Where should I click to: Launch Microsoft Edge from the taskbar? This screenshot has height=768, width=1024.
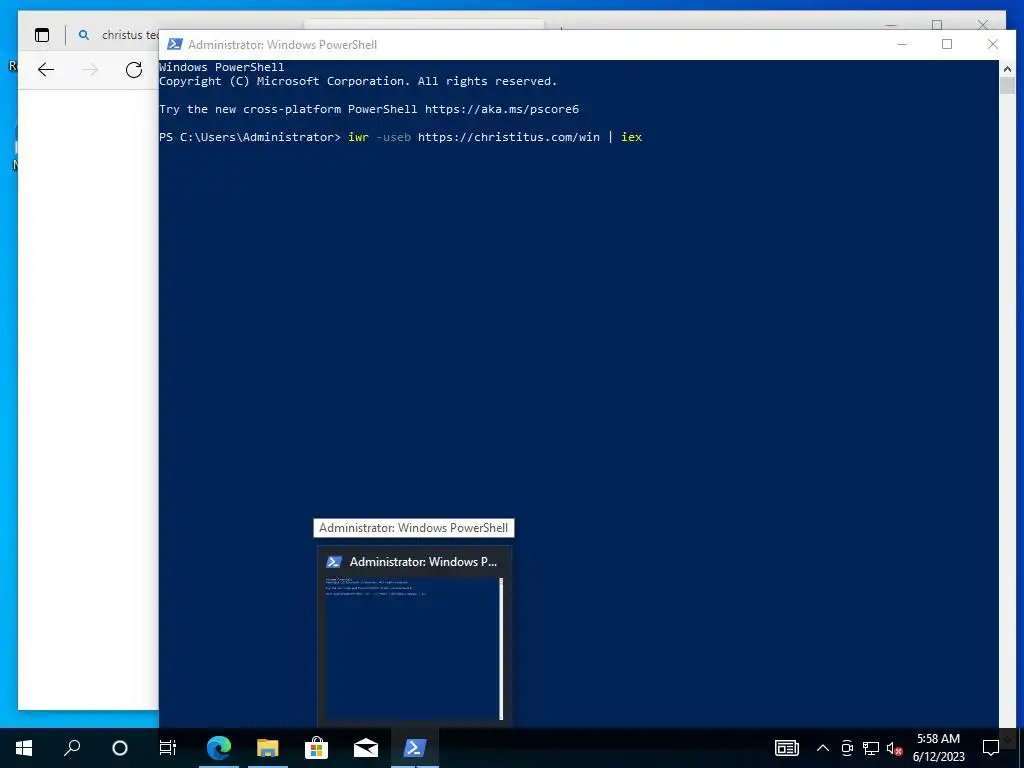[x=219, y=748]
